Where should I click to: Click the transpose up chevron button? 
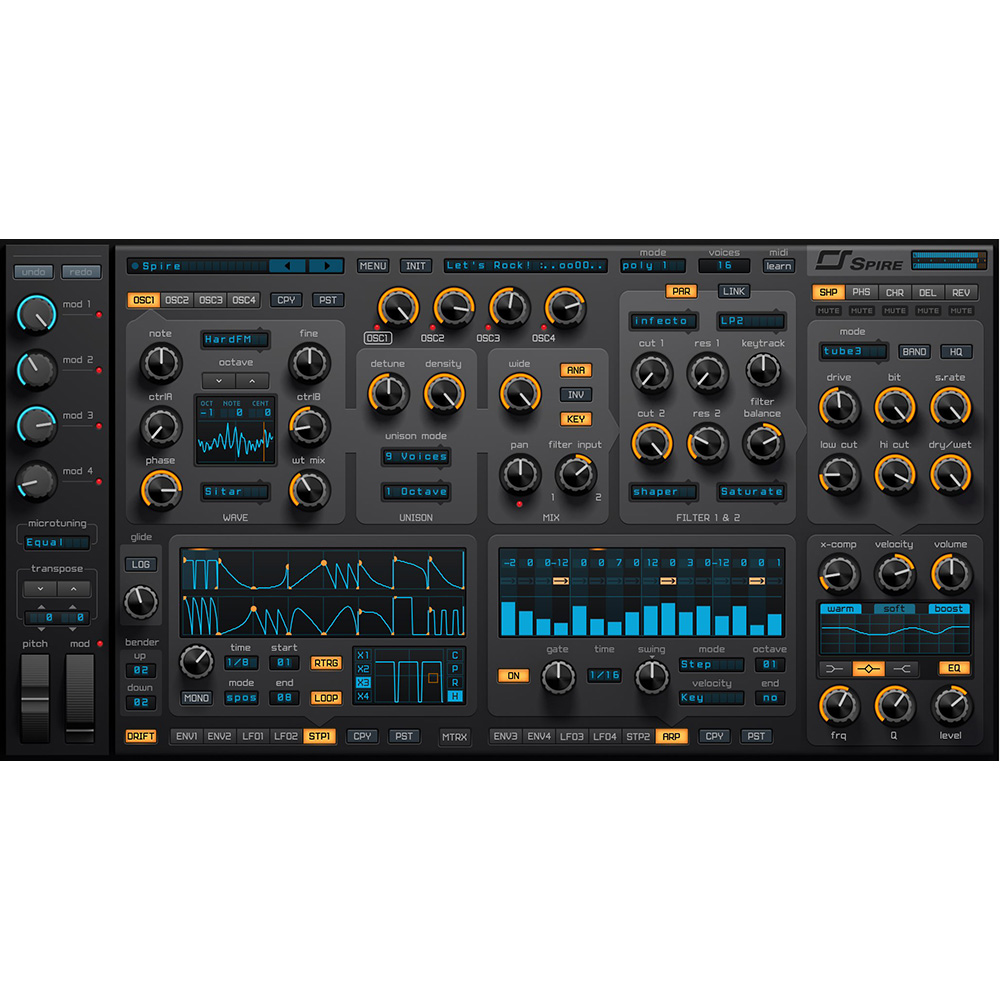(x=73, y=588)
